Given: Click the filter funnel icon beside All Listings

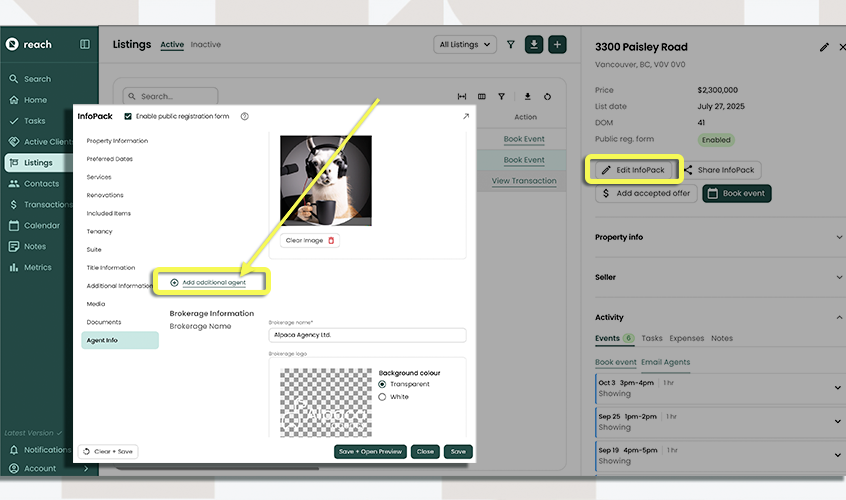Looking at the screenshot, I should point(511,45).
